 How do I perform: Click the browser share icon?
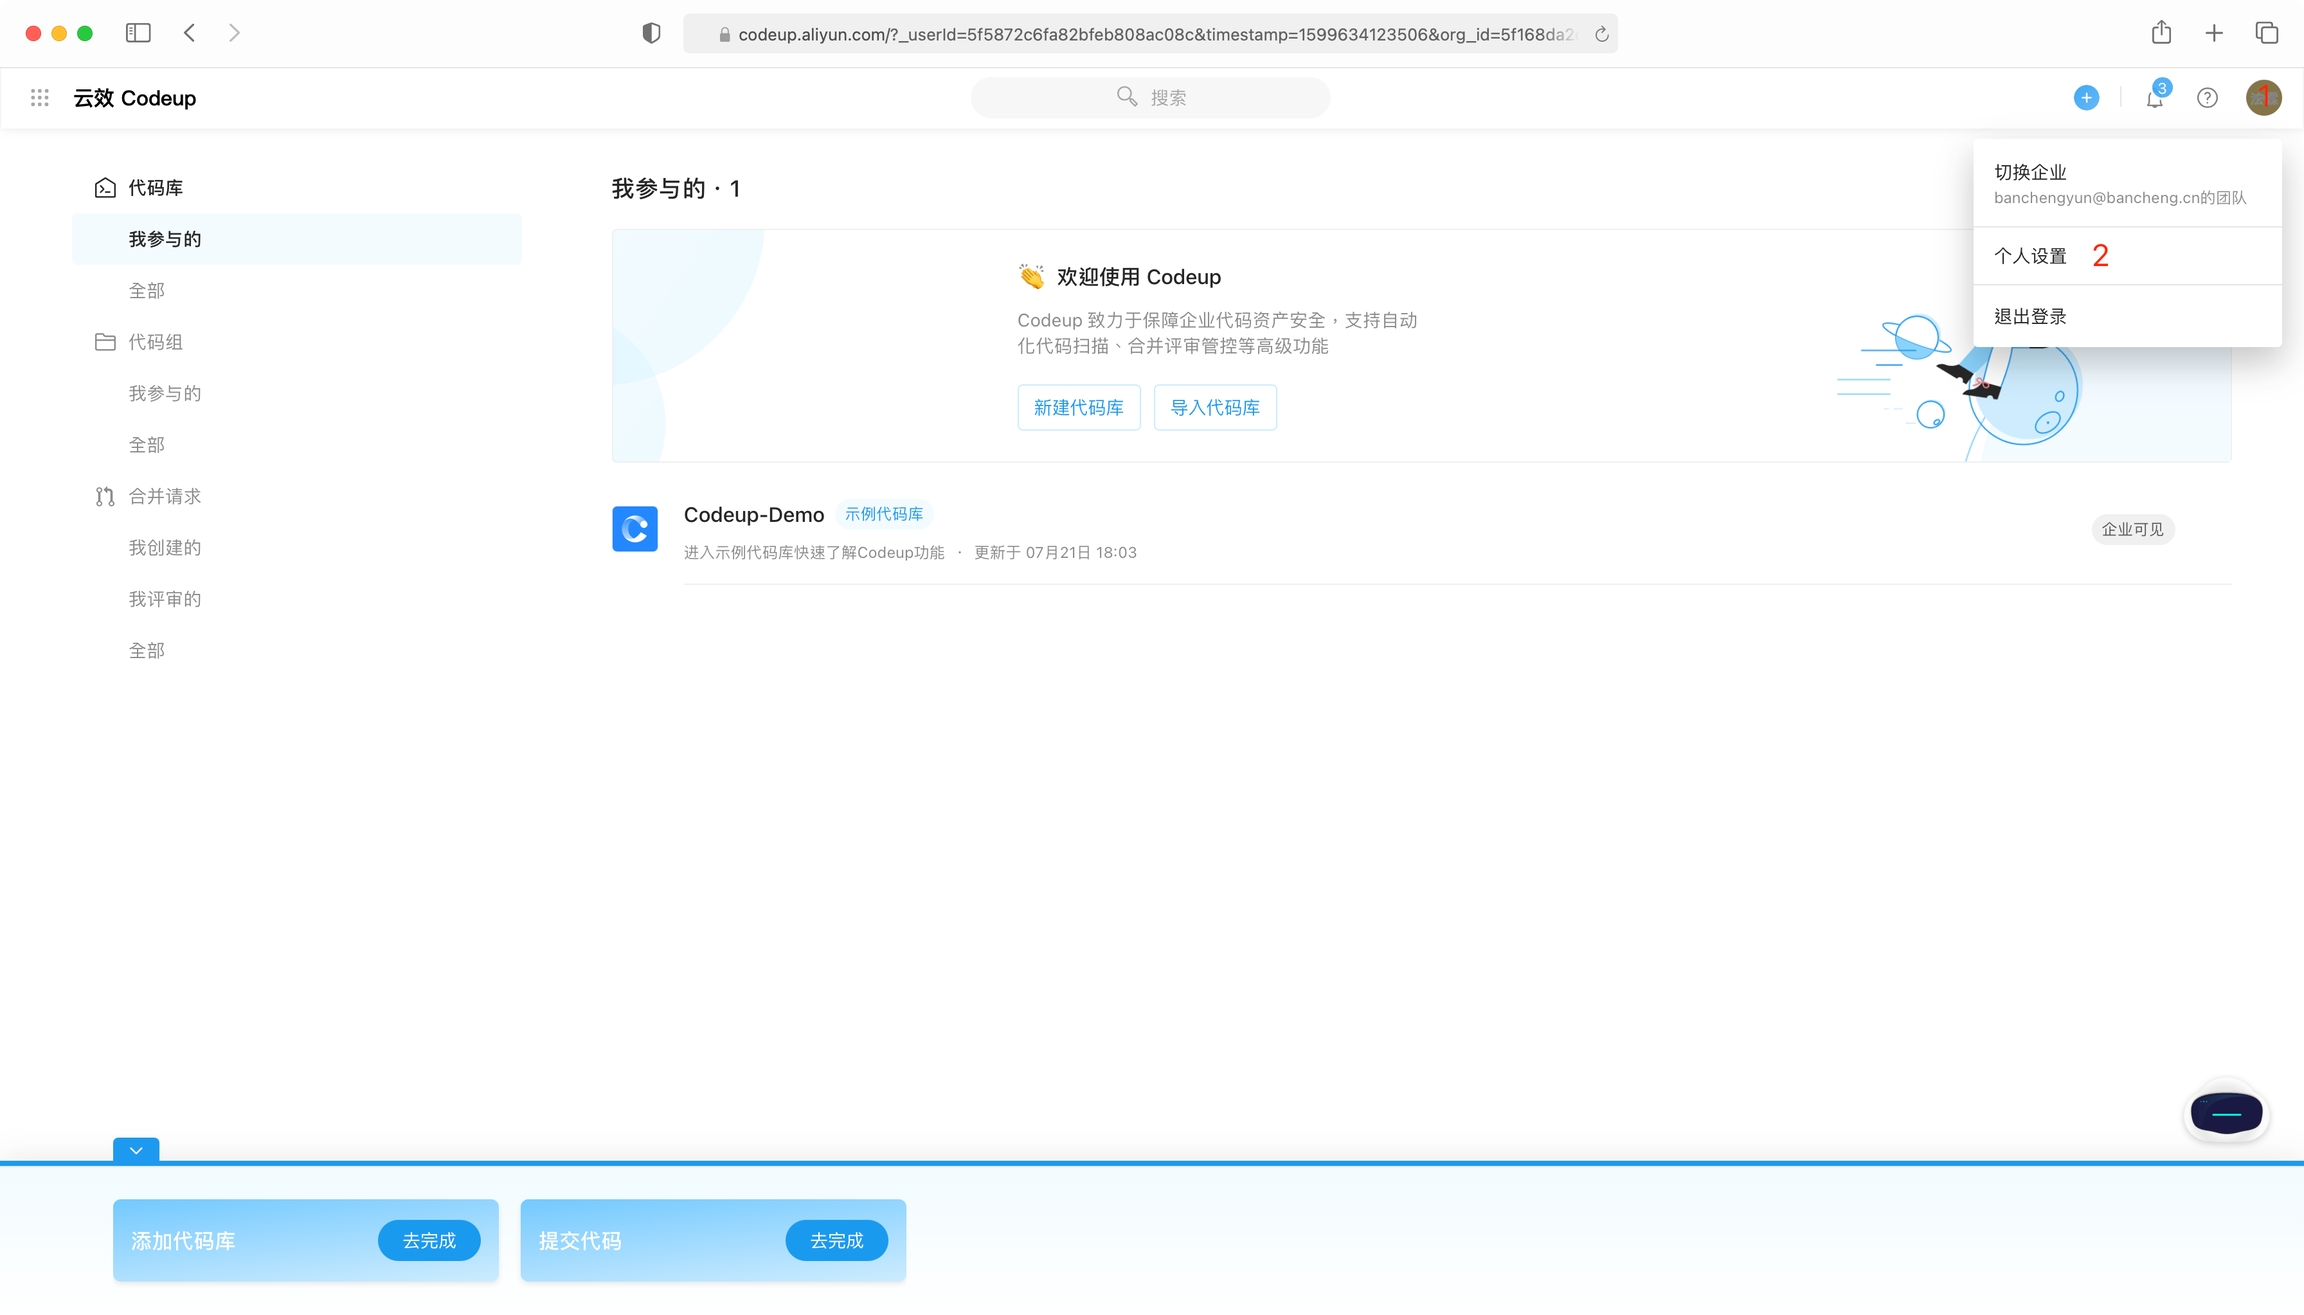click(2161, 33)
